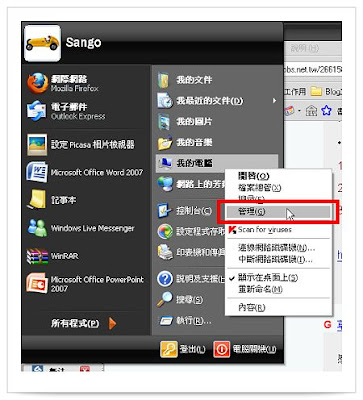Open Mozilla Firefox from the Start menu
This screenshot has width=363, height=400.
coord(37,83)
